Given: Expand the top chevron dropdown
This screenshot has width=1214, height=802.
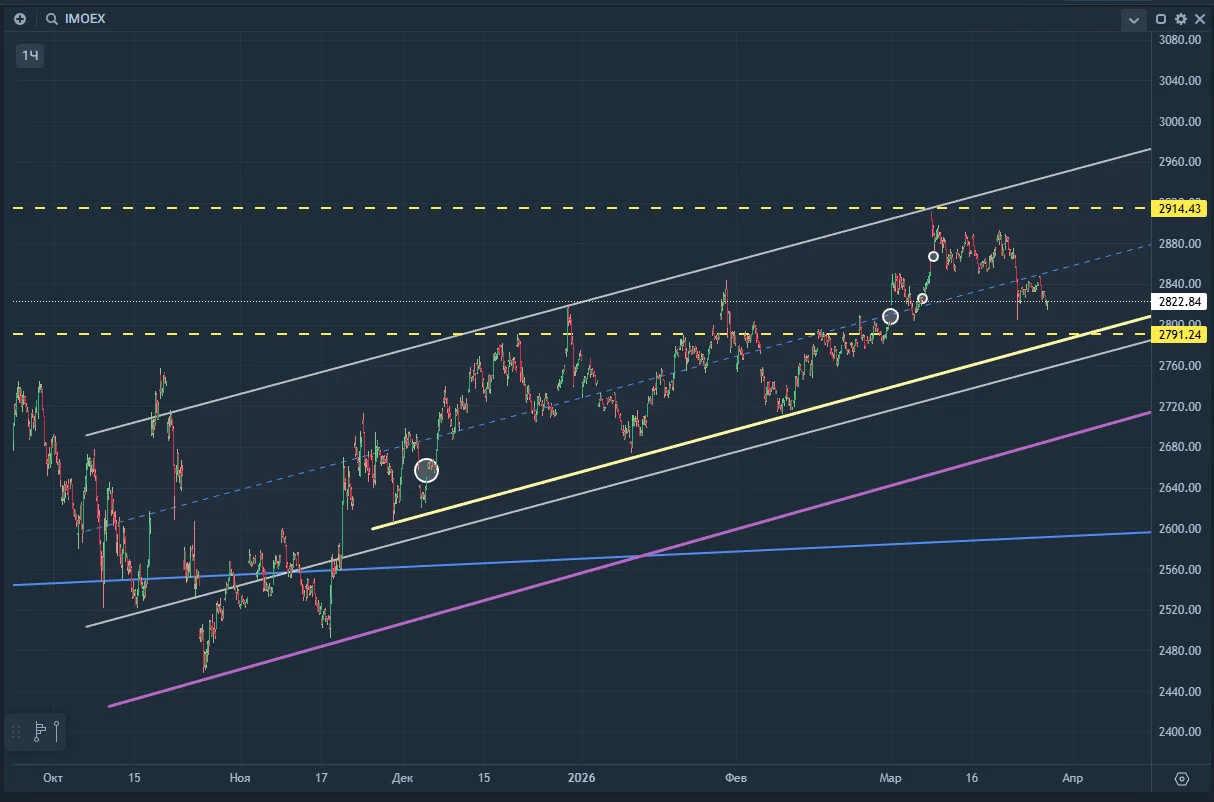Looking at the screenshot, I should [1133, 19].
